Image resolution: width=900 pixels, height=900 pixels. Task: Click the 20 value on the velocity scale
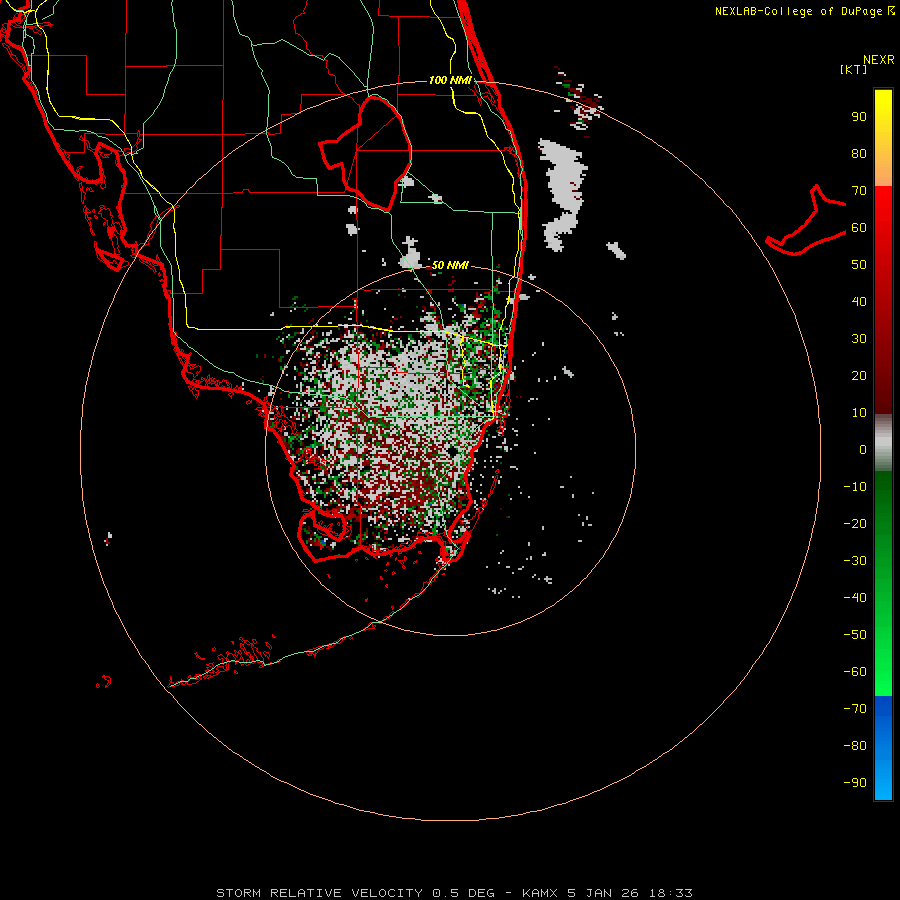[x=859, y=376]
